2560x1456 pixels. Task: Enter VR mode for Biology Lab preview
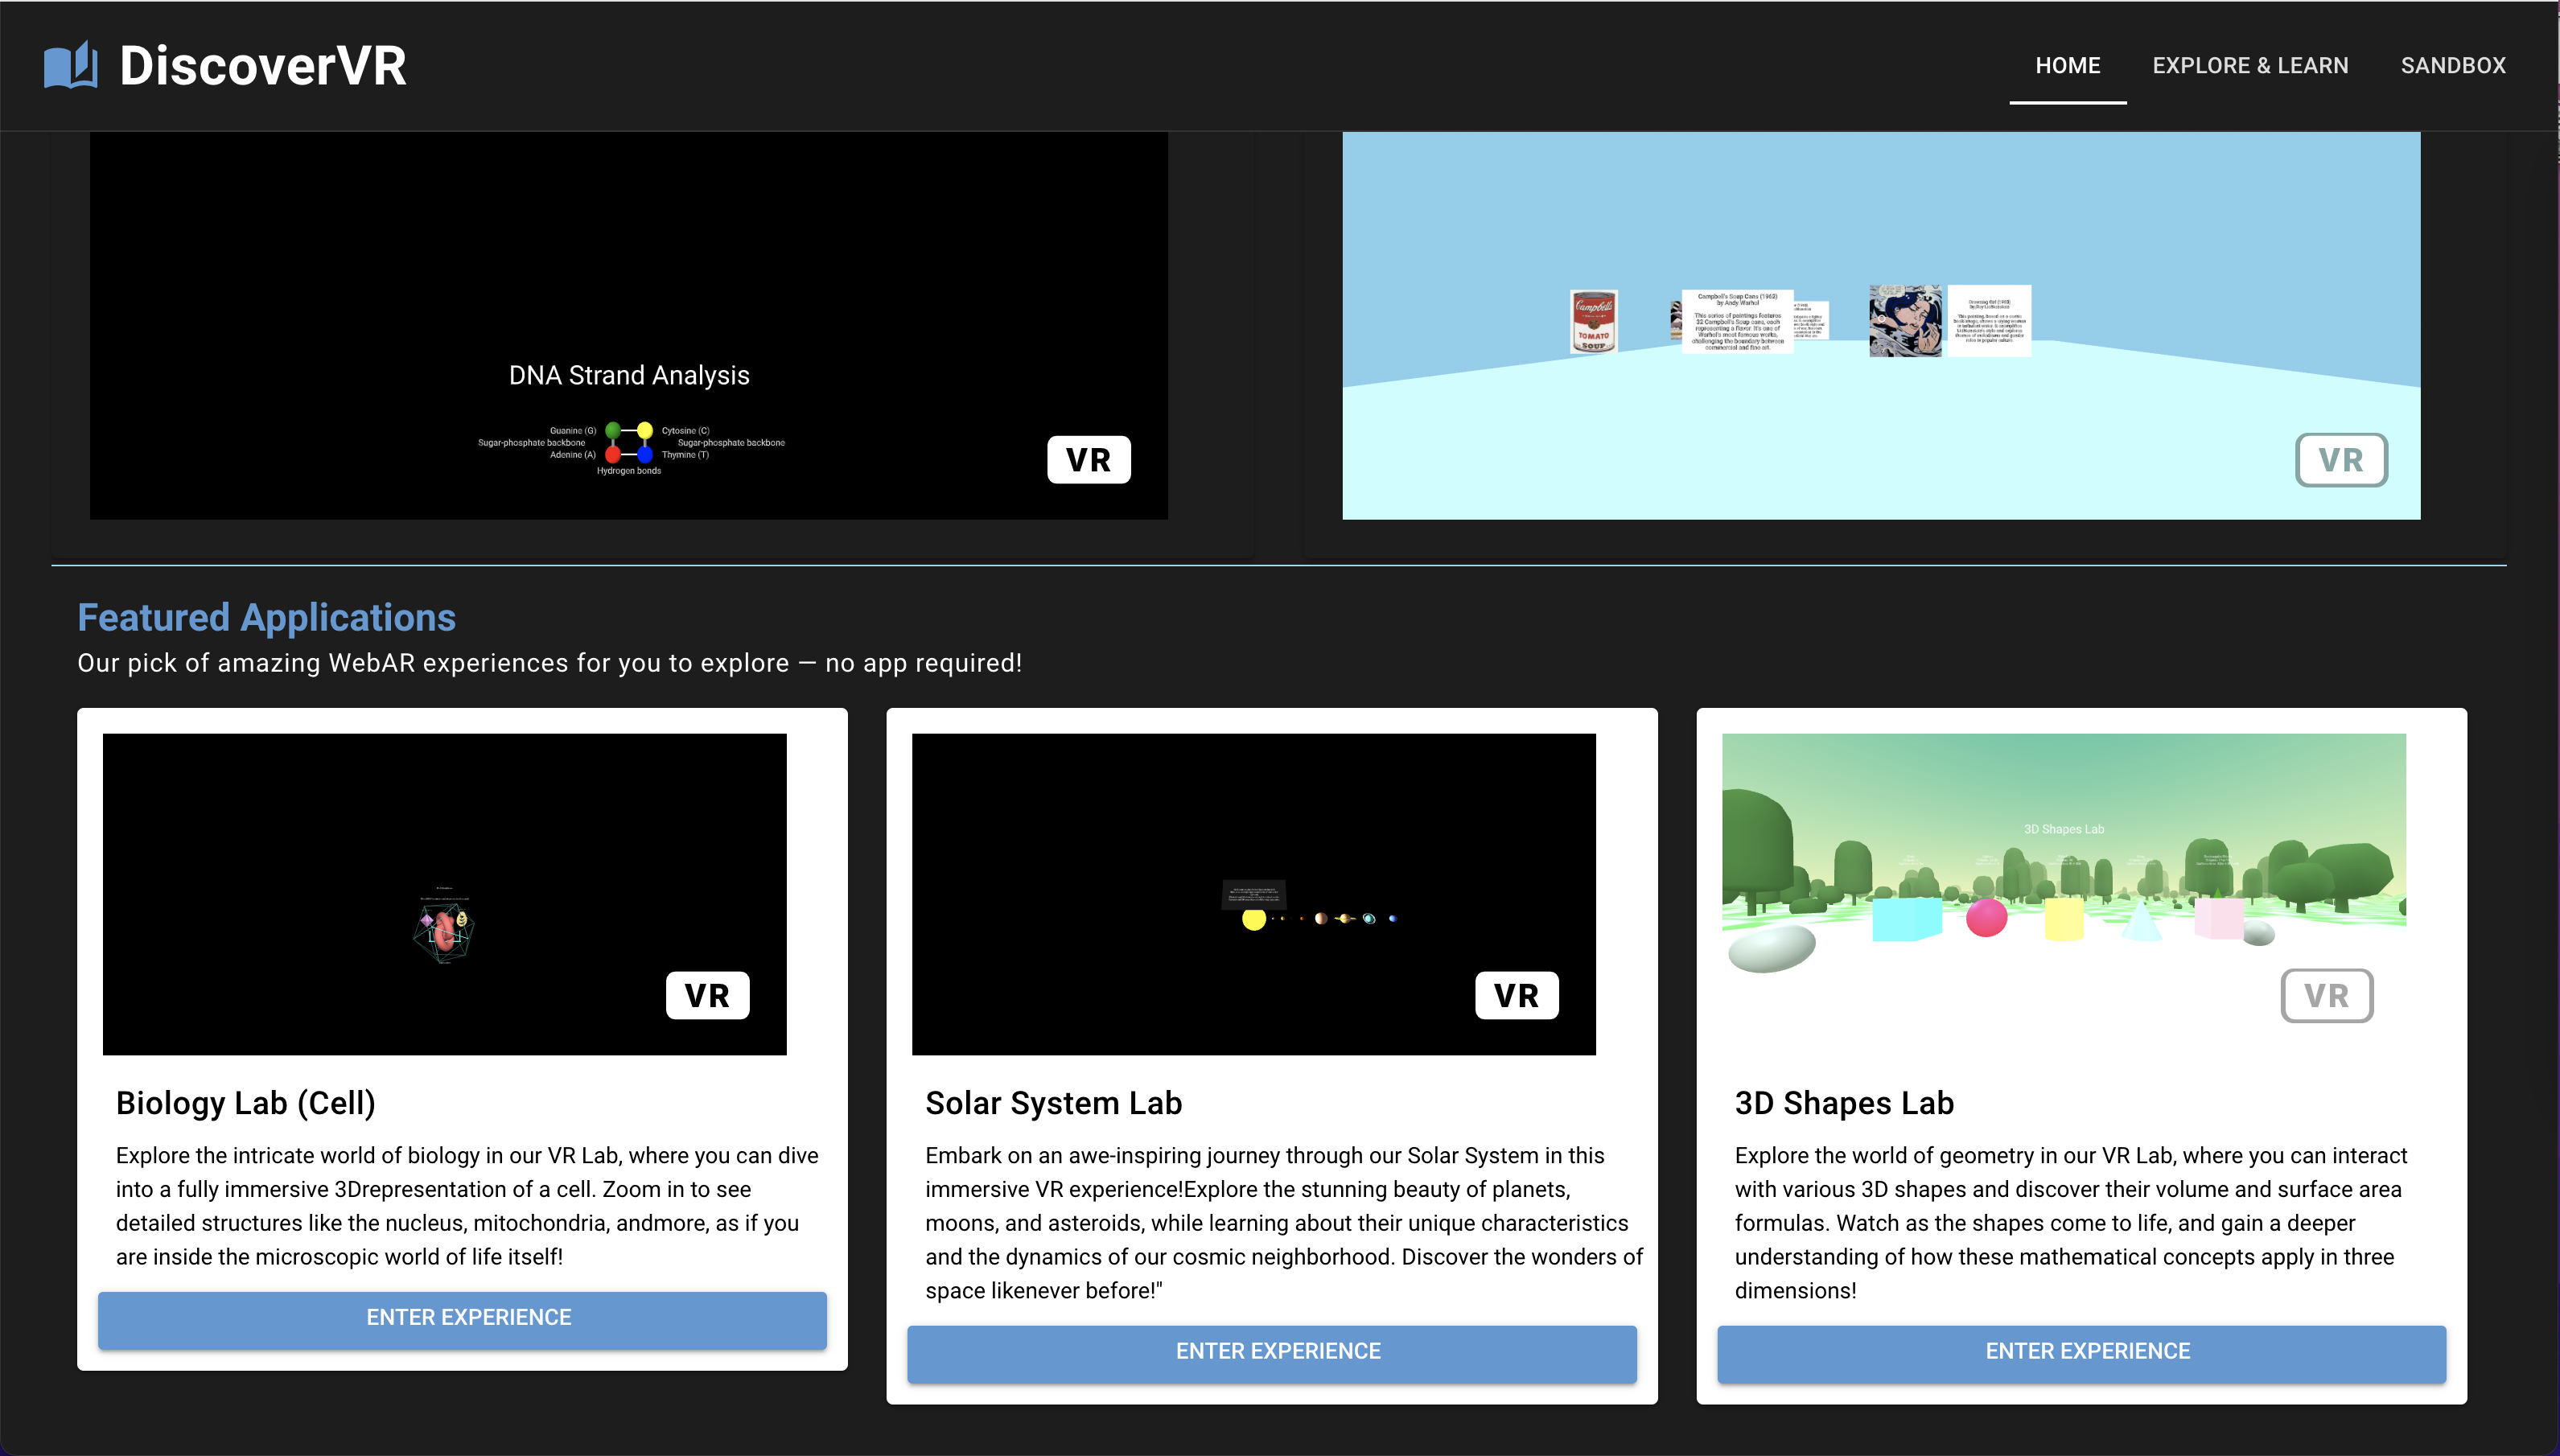point(707,995)
